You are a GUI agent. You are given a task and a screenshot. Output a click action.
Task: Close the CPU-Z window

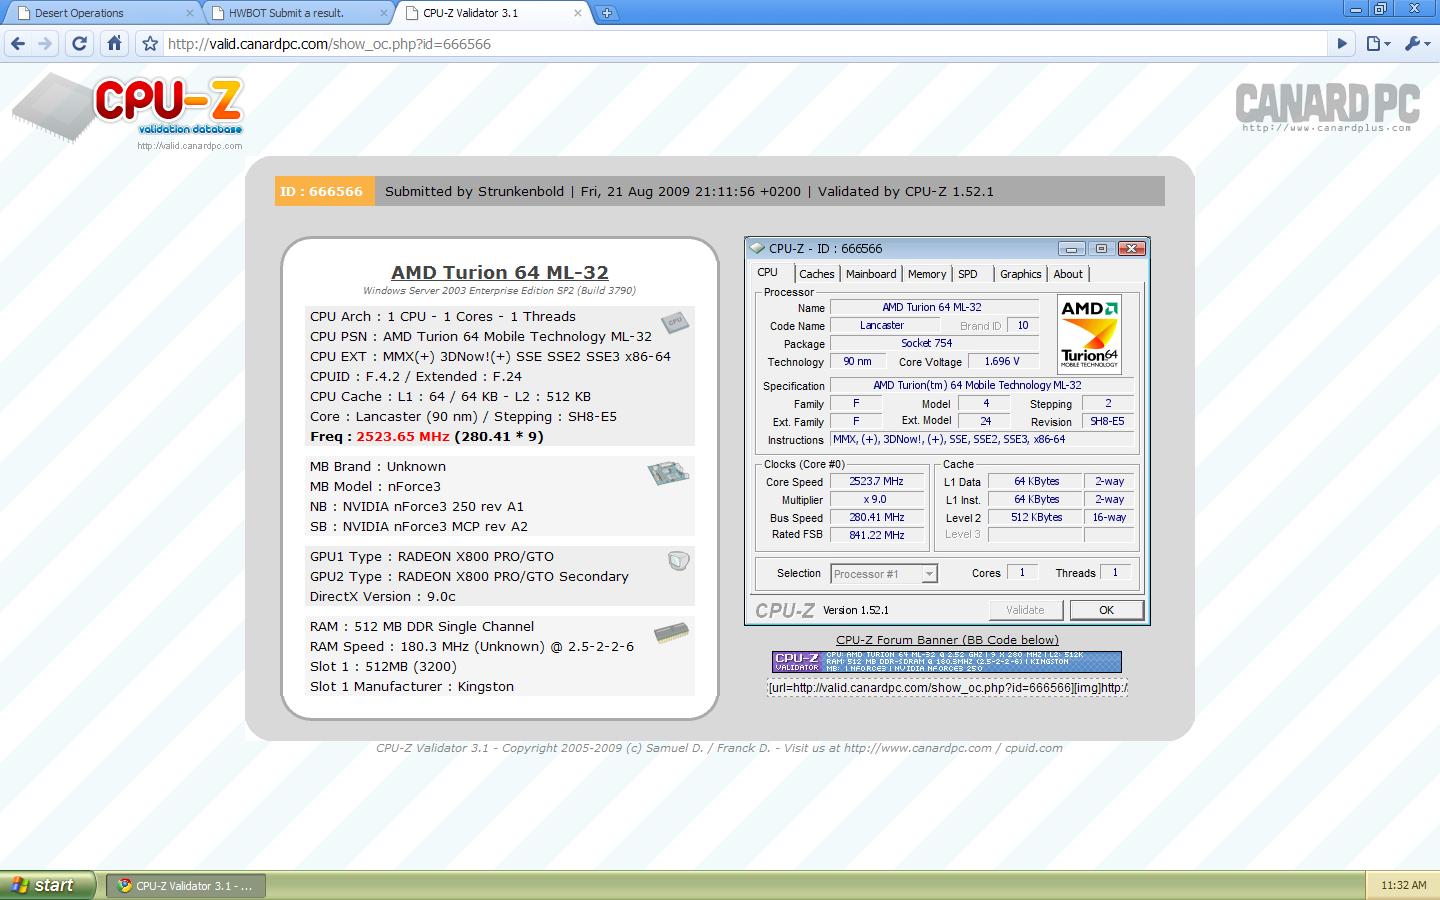1131,248
